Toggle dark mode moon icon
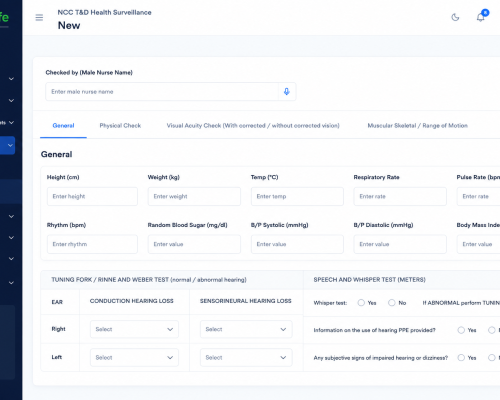Image resolution: width=500 pixels, height=400 pixels. (455, 17)
